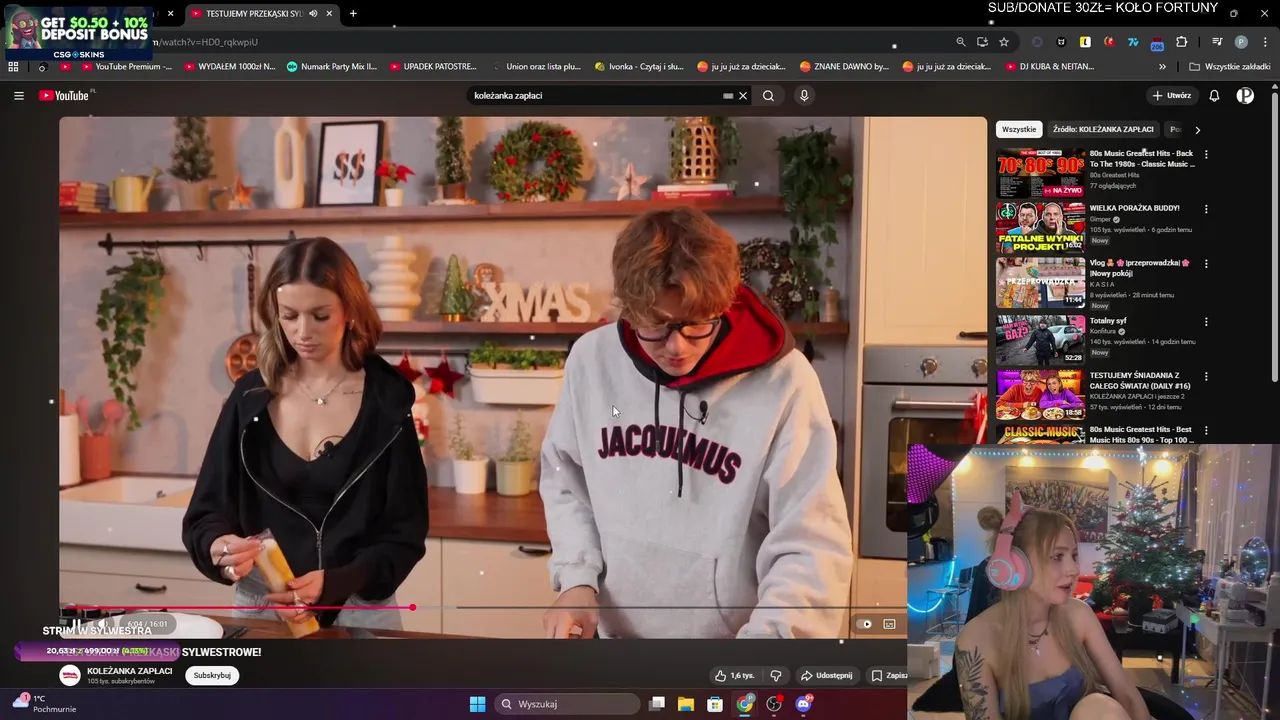This screenshot has width=1280, height=720.
Task: Switch to TESTUJEMY PRZEKĄSKI browser tab
Action: (260, 14)
